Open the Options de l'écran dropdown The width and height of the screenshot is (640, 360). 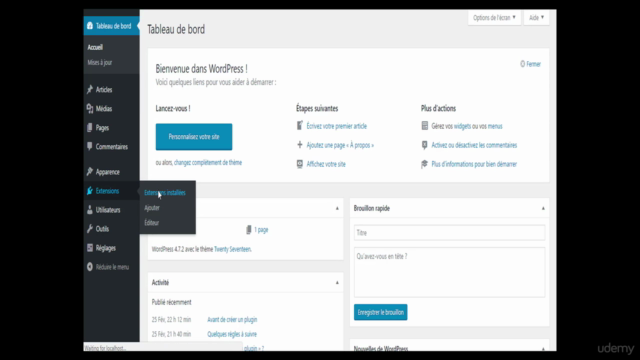(494, 18)
